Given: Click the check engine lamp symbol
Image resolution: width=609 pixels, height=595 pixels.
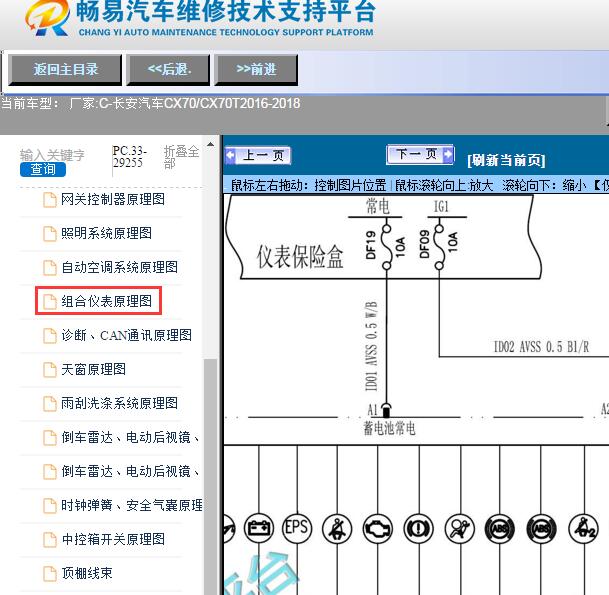Looking at the screenshot, I should pos(378,529).
